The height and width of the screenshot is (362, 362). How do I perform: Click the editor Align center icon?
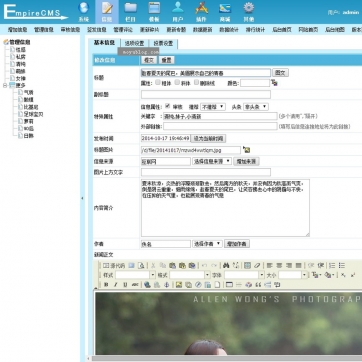click(279, 266)
